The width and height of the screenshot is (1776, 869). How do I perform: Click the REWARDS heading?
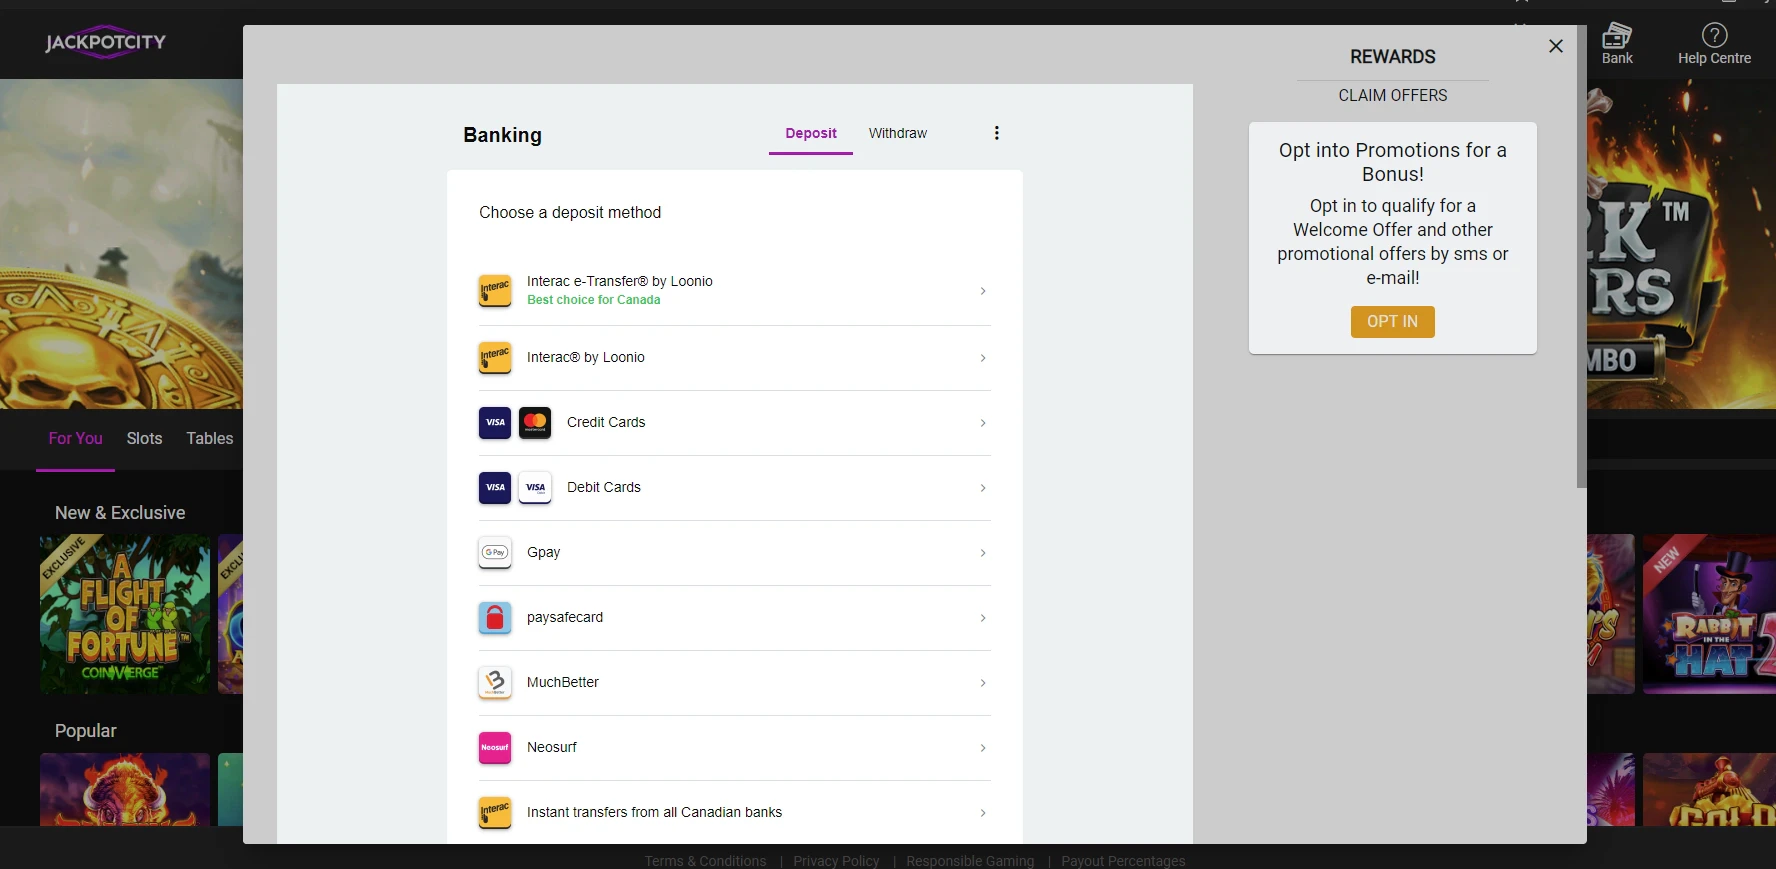click(x=1393, y=57)
